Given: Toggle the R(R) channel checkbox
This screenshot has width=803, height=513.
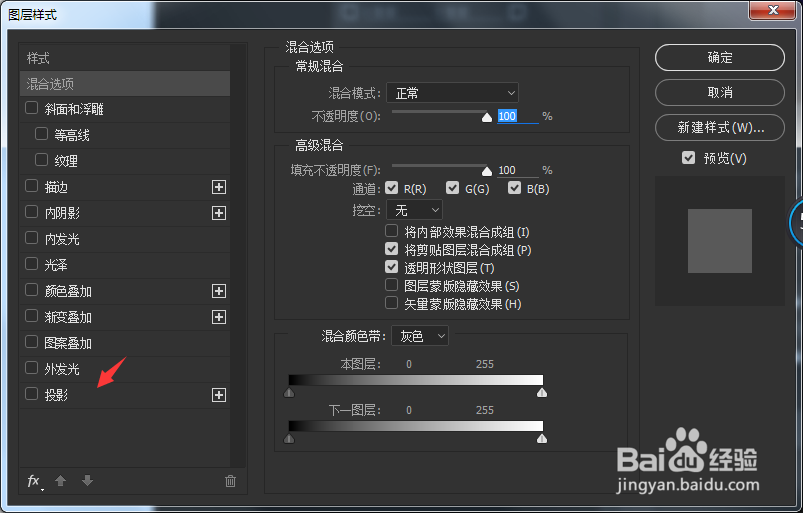Looking at the screenshot, I should coord(392,188).
